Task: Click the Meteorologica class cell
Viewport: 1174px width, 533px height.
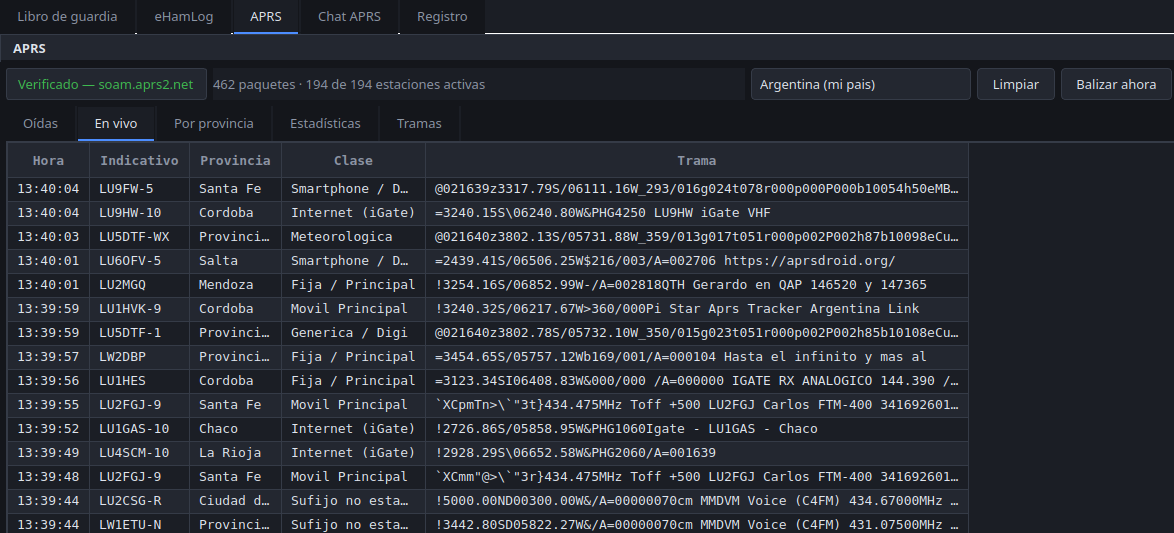Action: tap(353, 237)
